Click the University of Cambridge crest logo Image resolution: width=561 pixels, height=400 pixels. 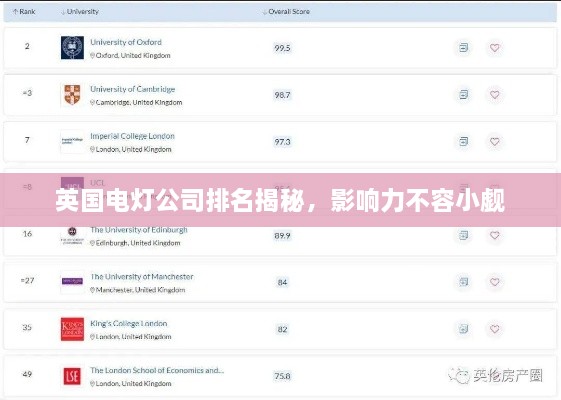pyautogui.click(x=72, y=95)
